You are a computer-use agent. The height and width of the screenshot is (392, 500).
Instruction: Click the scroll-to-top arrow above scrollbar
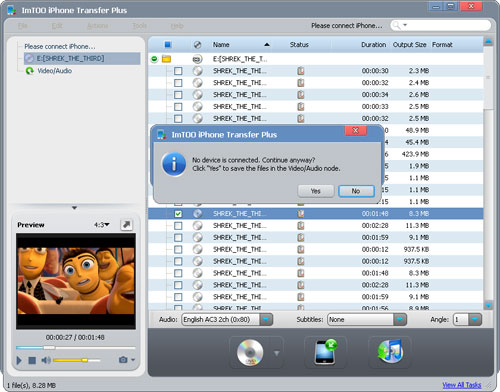(x=488, y=42)
